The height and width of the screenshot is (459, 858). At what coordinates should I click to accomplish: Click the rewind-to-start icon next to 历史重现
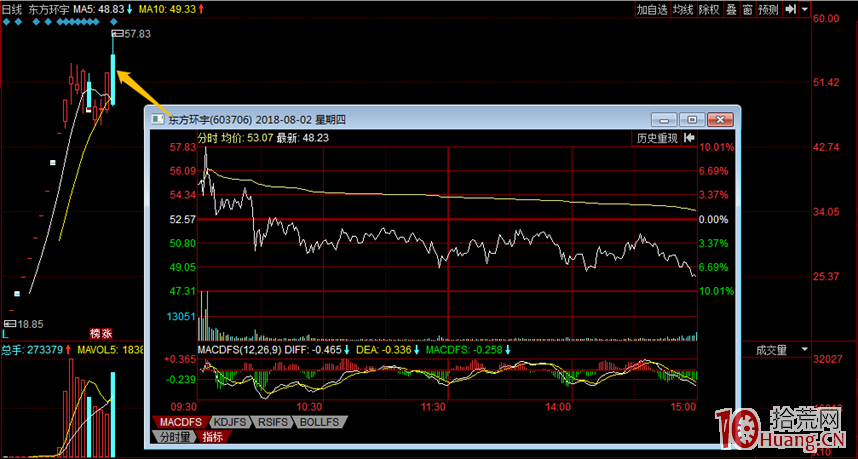coord(689,138)
